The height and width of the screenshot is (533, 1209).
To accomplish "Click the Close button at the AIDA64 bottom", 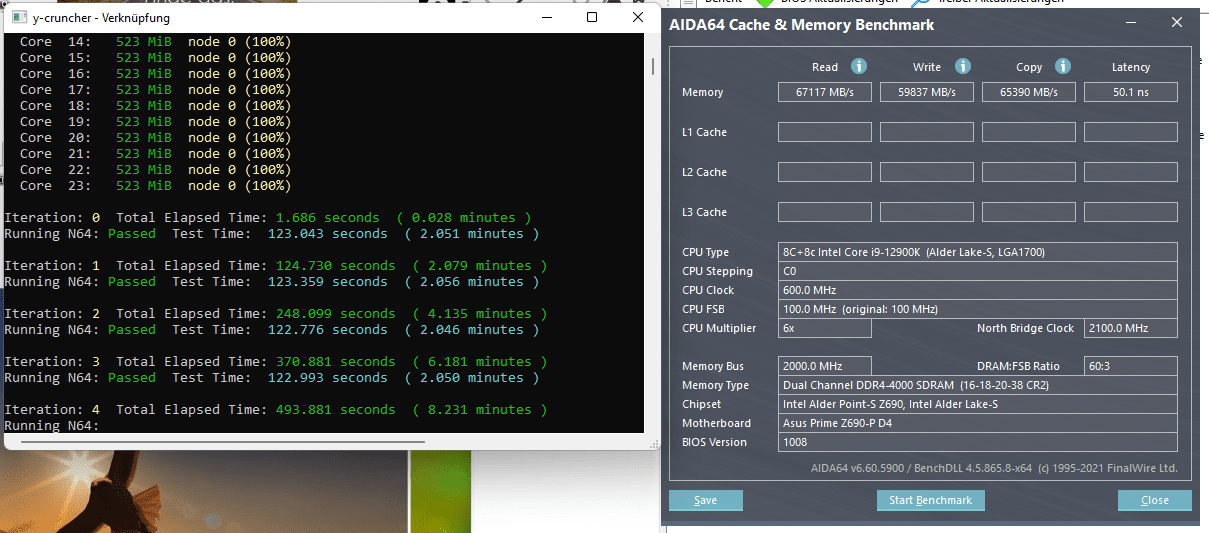I will point(1155,500).
